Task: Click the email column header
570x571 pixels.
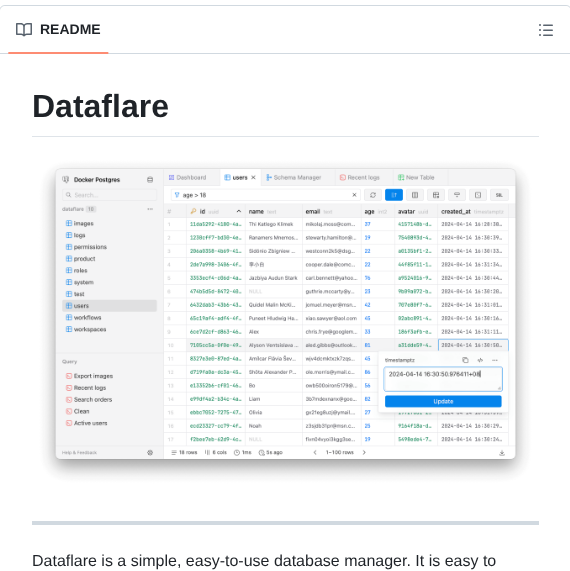Action: [331, 211]
